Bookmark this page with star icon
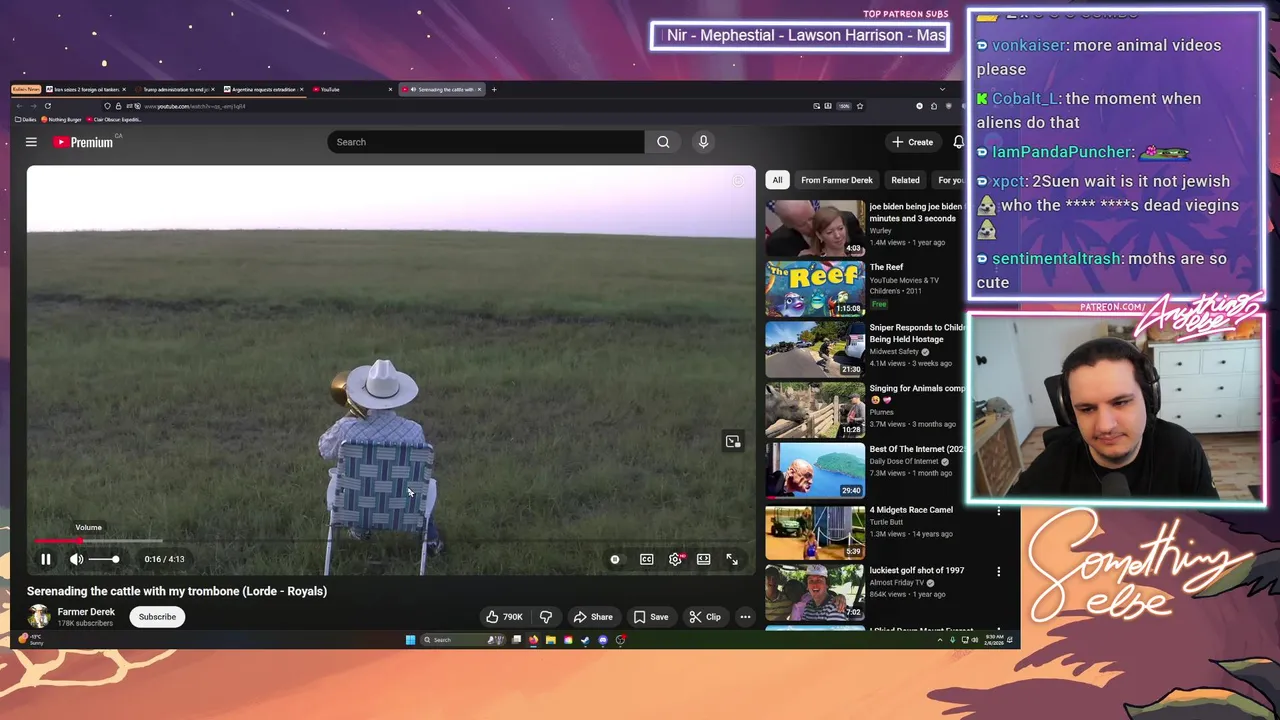1280x720 pixels. pos(859,106)
